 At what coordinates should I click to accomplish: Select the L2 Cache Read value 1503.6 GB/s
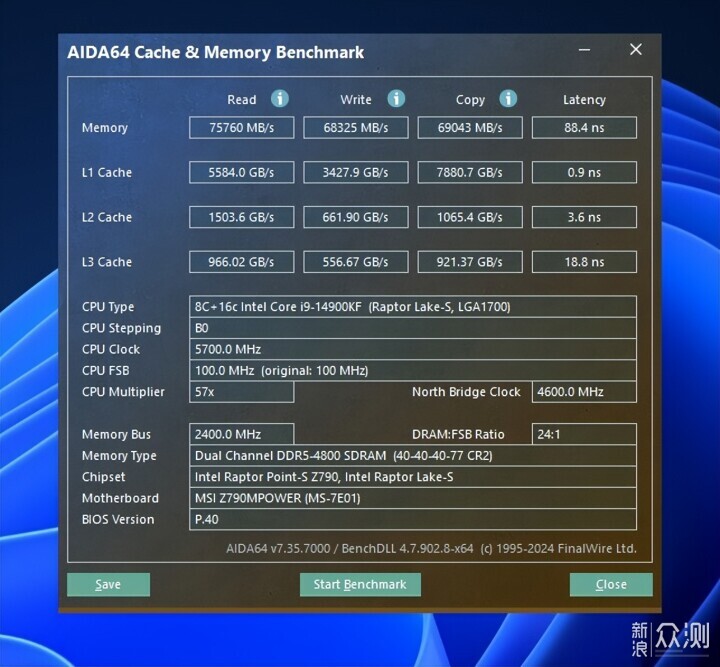point(242,217)
